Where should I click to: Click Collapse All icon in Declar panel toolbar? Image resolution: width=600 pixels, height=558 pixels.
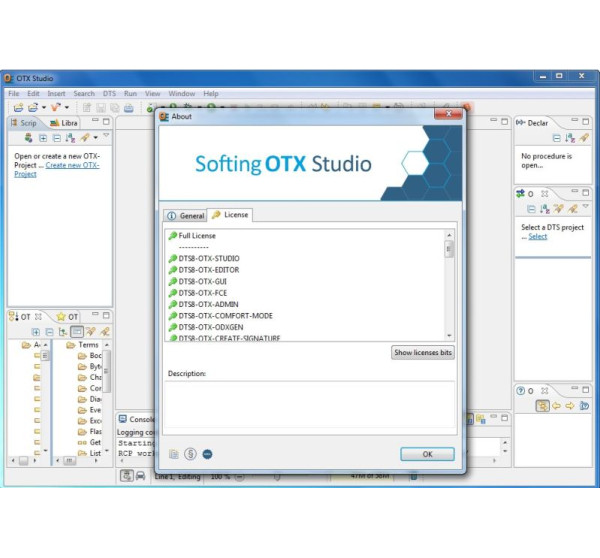click(557, 137)
